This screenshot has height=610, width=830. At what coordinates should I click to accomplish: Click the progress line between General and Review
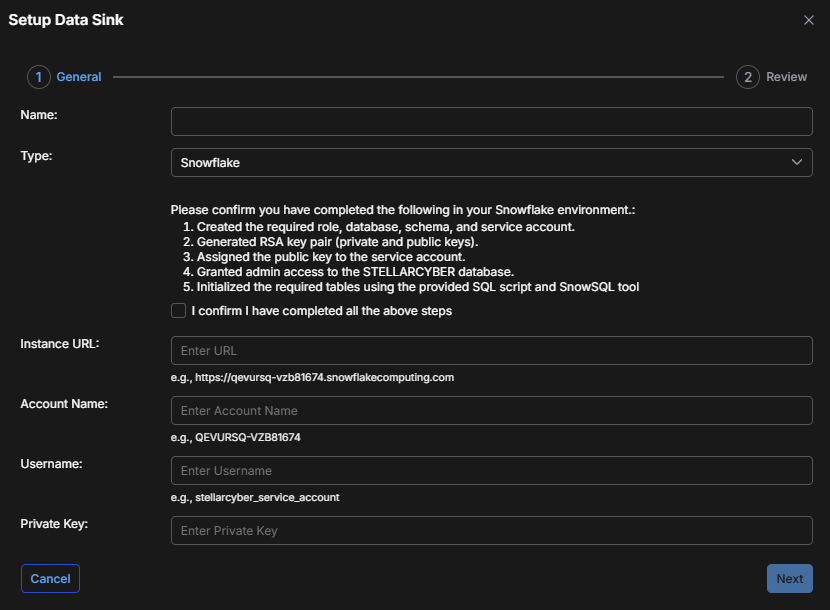click(x=418, y=77)
